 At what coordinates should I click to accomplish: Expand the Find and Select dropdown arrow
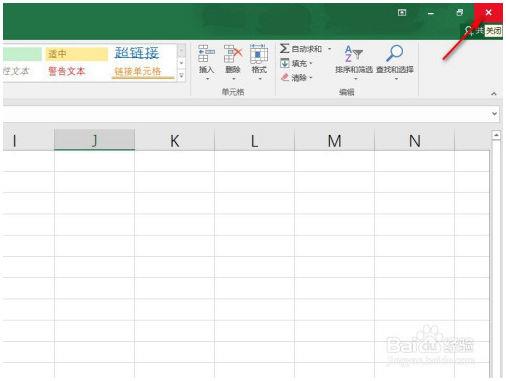396,79
